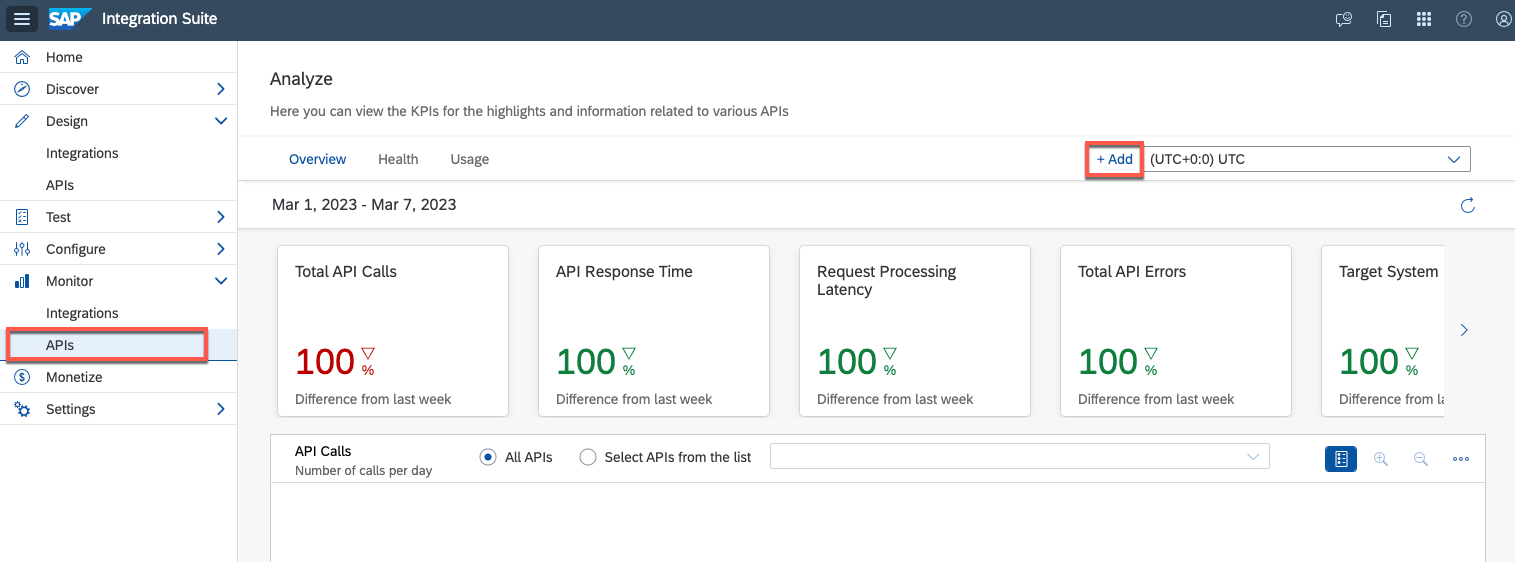1515x562 pixels.
Task: Expand the Settings menu chevron
Action: [221, 409]
